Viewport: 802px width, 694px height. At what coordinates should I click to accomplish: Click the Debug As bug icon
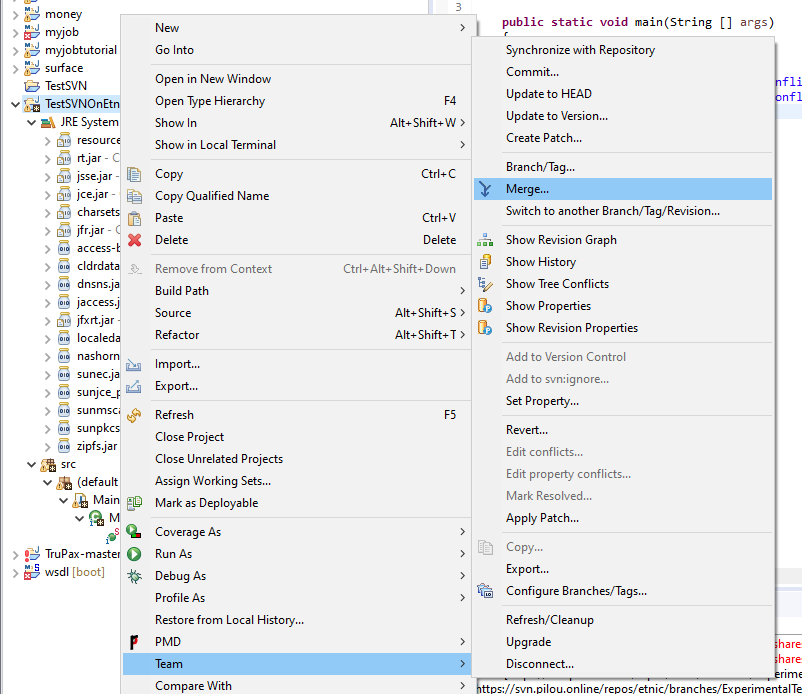[x=134, y=576]
